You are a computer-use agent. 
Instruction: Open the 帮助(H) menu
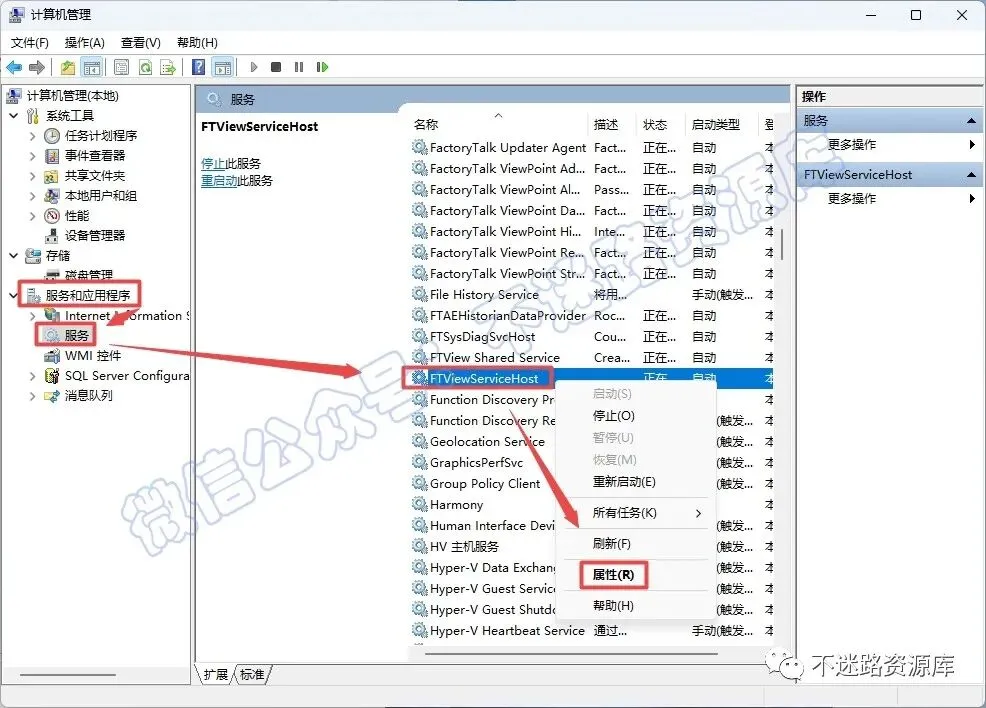[x=197, y=43]
